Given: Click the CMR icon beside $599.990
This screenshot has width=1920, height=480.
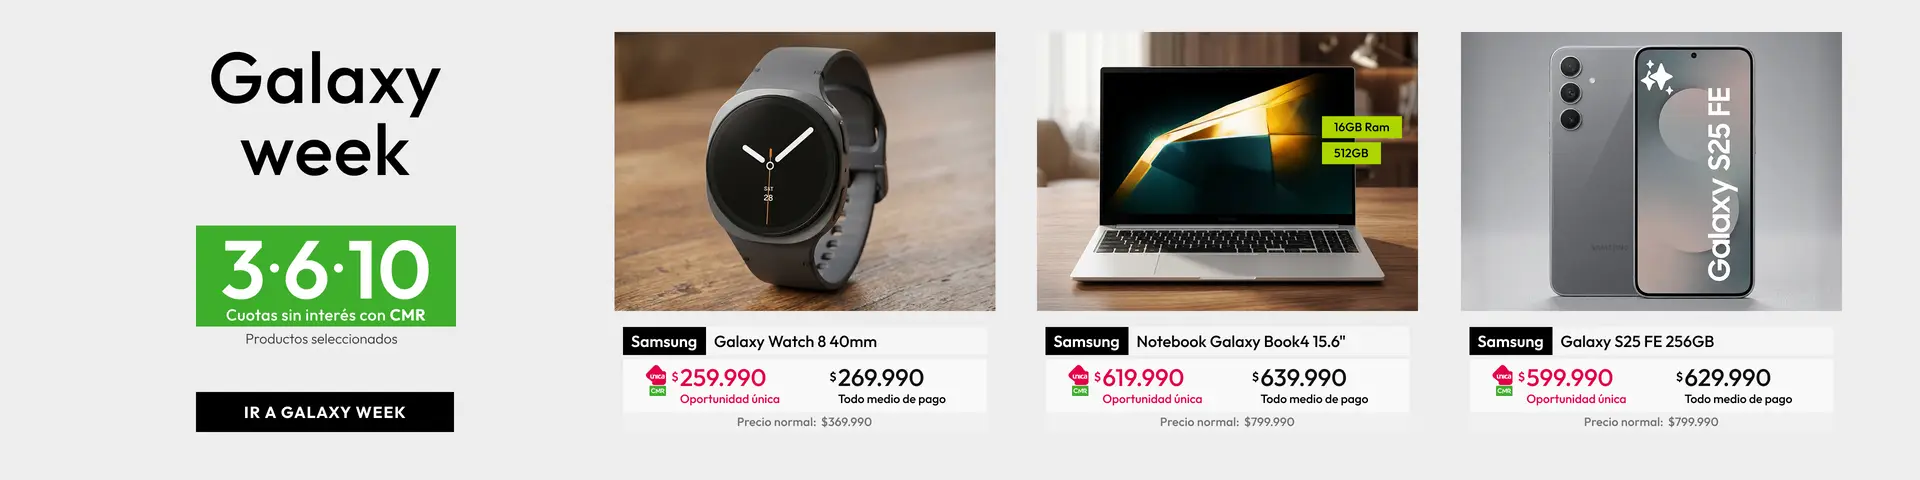Looking at the screenshot, I should click(x=1503, y=381).
